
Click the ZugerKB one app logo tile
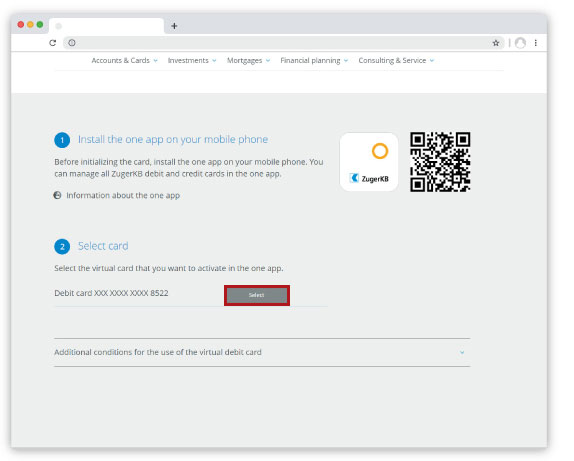pos(369,162)
